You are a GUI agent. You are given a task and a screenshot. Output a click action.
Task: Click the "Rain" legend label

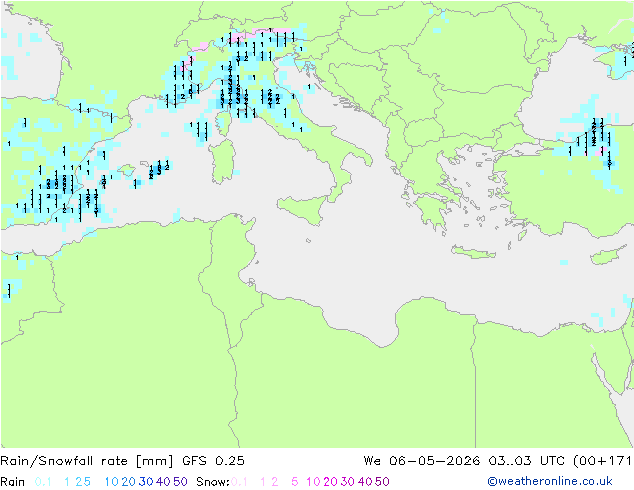13,482
